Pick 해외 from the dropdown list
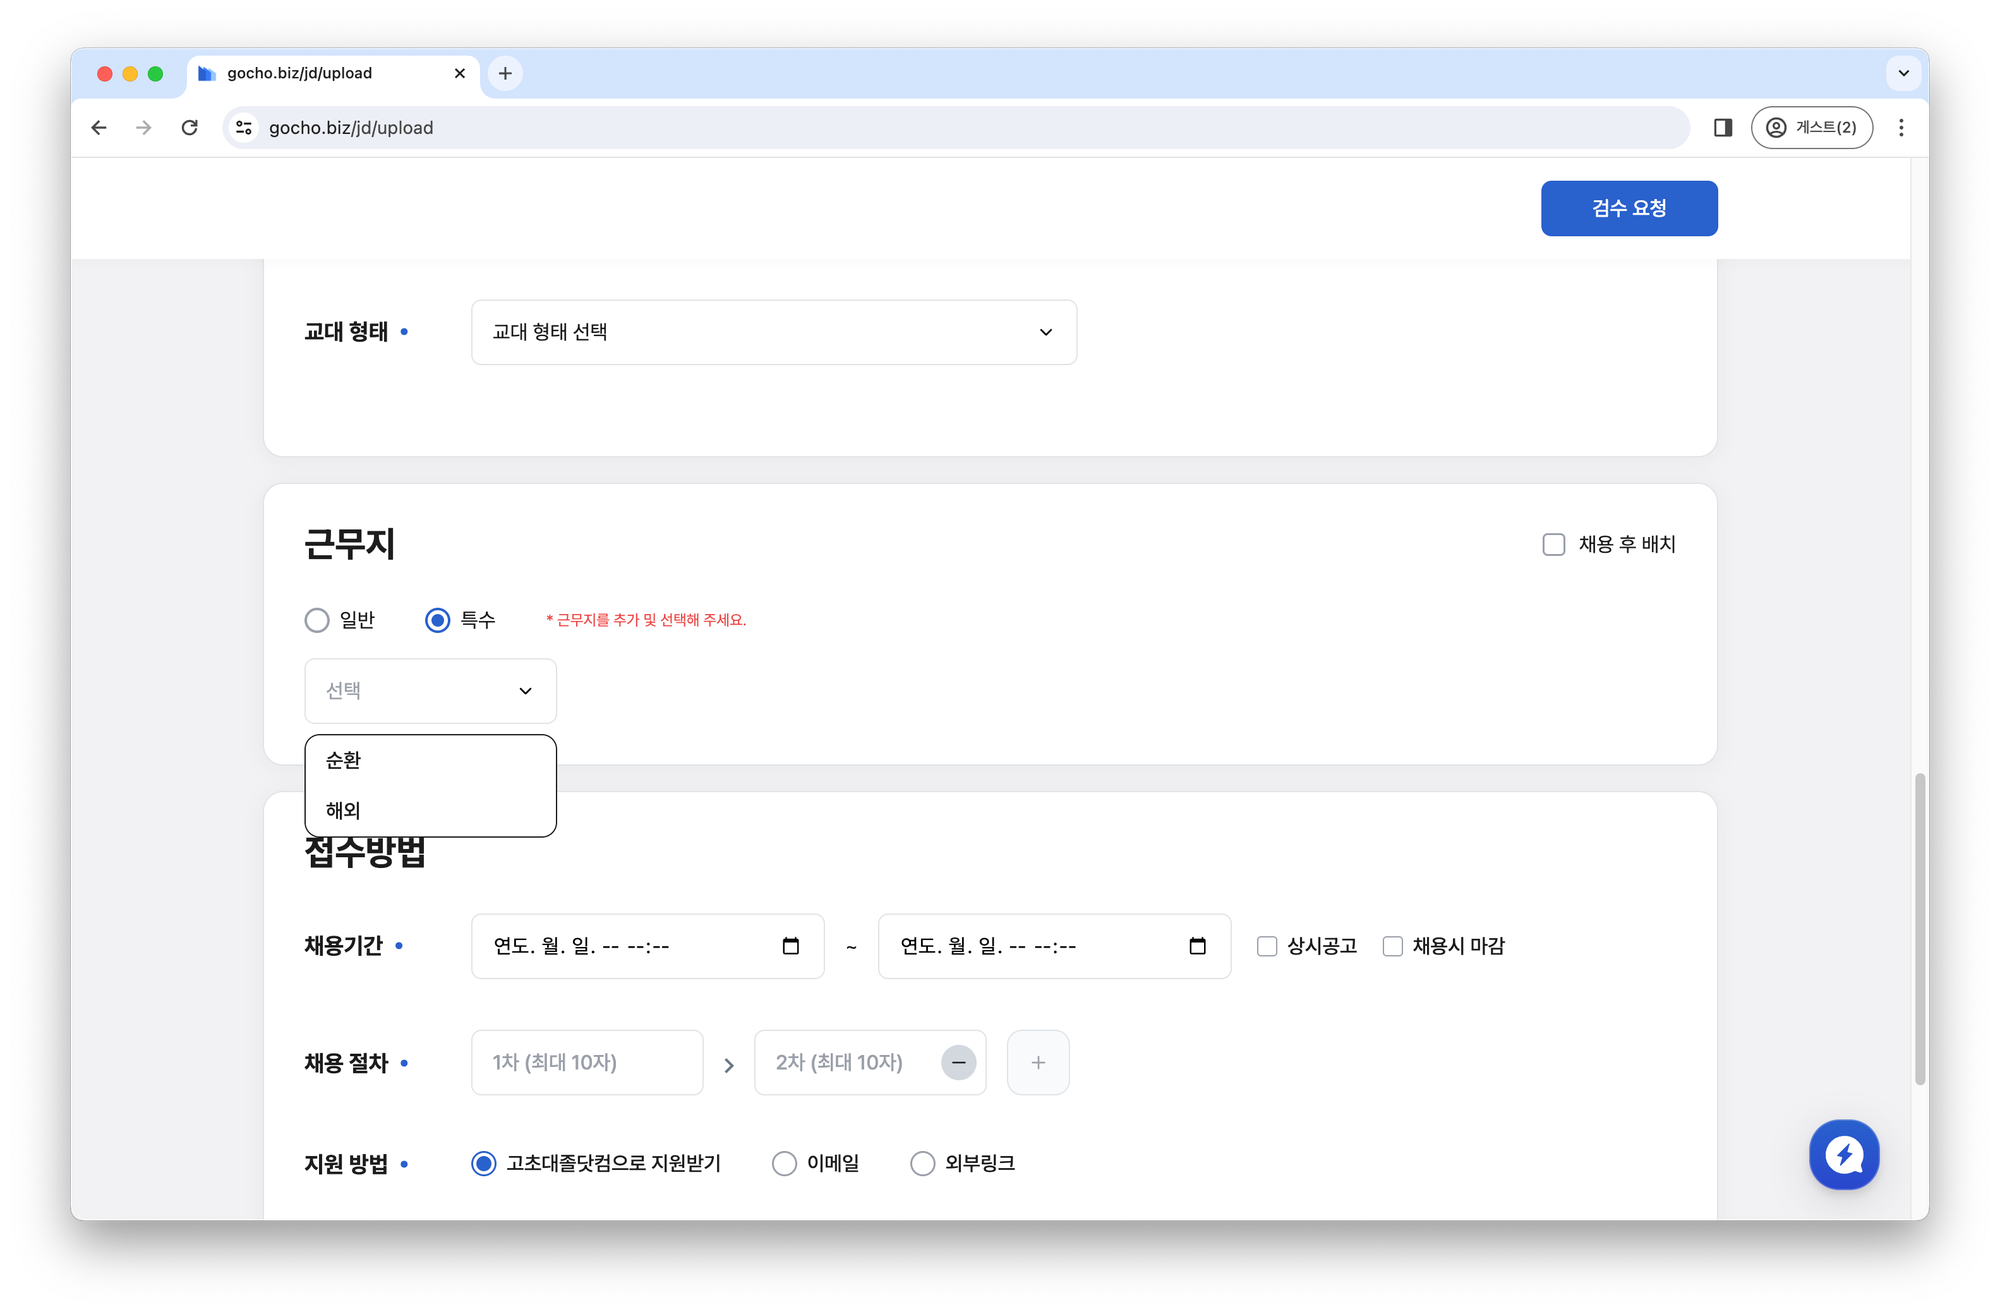The image size is (2000, 1314). pyautogui.click(x=344, y=810)
